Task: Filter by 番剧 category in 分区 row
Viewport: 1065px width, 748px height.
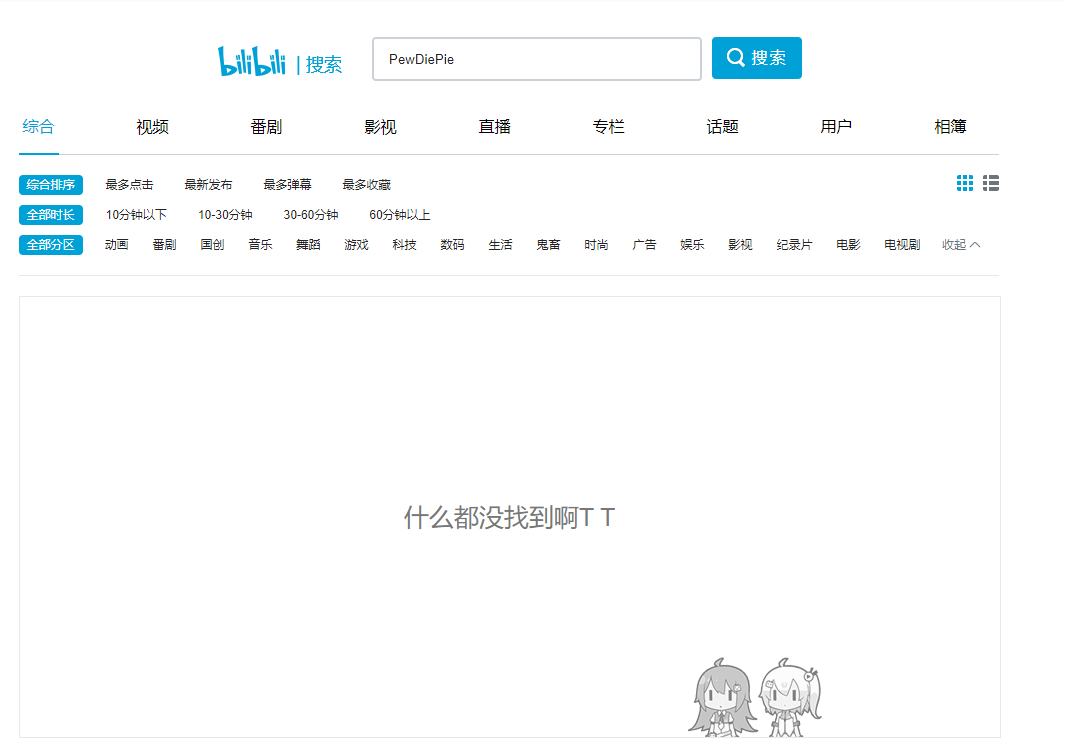Action: [x=164, y=245]
